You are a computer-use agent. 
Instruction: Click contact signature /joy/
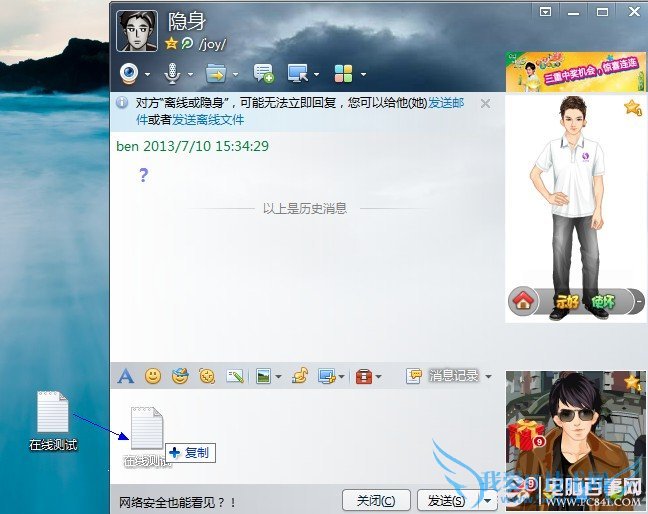(x=212, y=43)
